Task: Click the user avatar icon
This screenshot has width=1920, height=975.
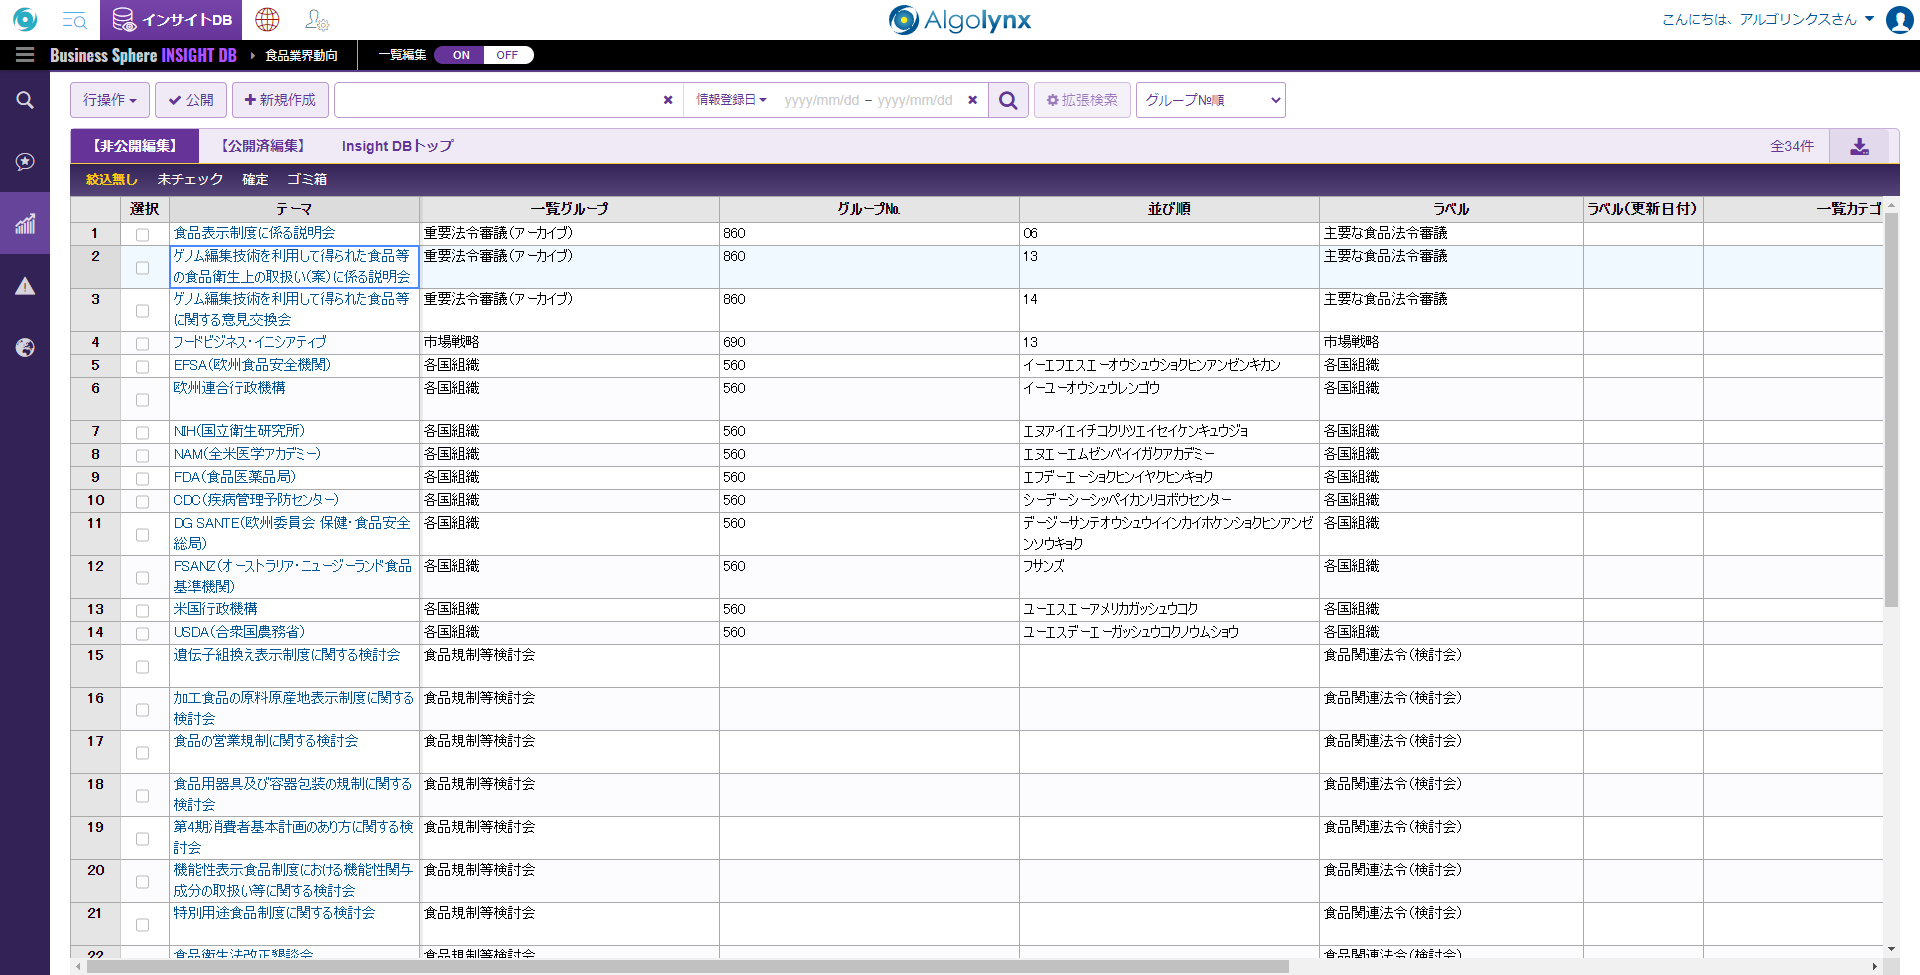Action: point(1899,19)
